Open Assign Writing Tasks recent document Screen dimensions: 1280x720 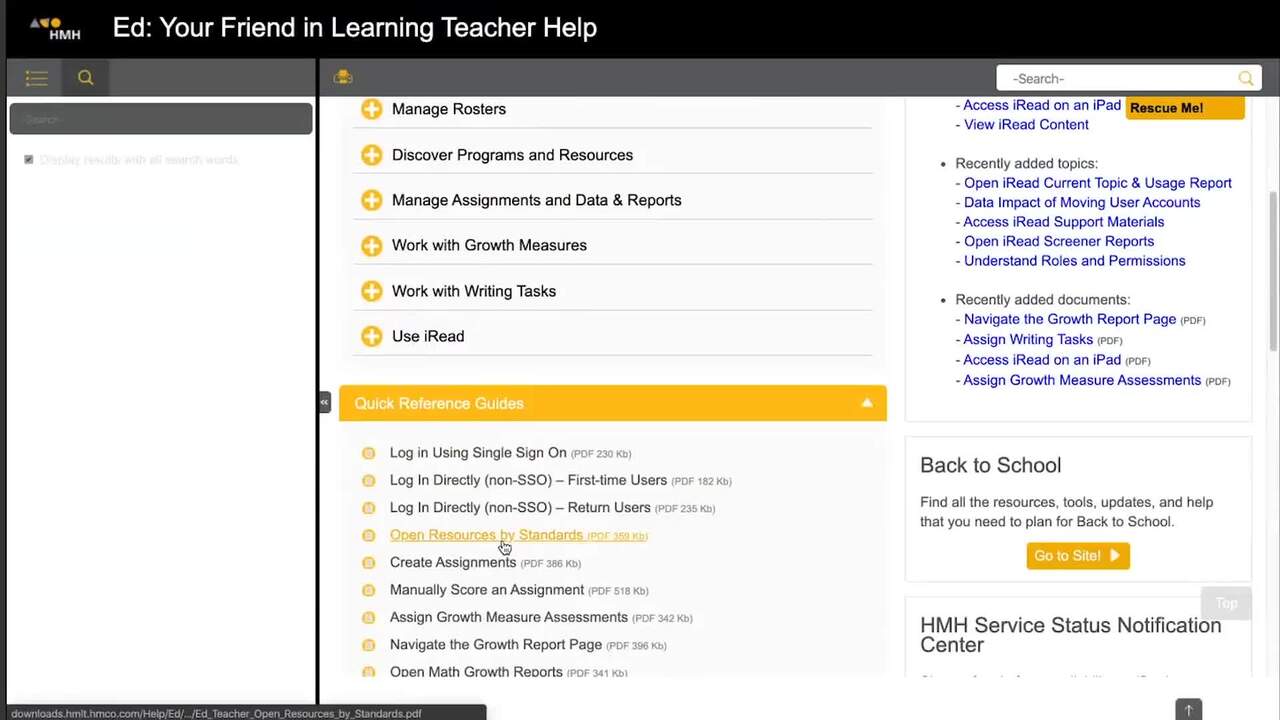1028,340
